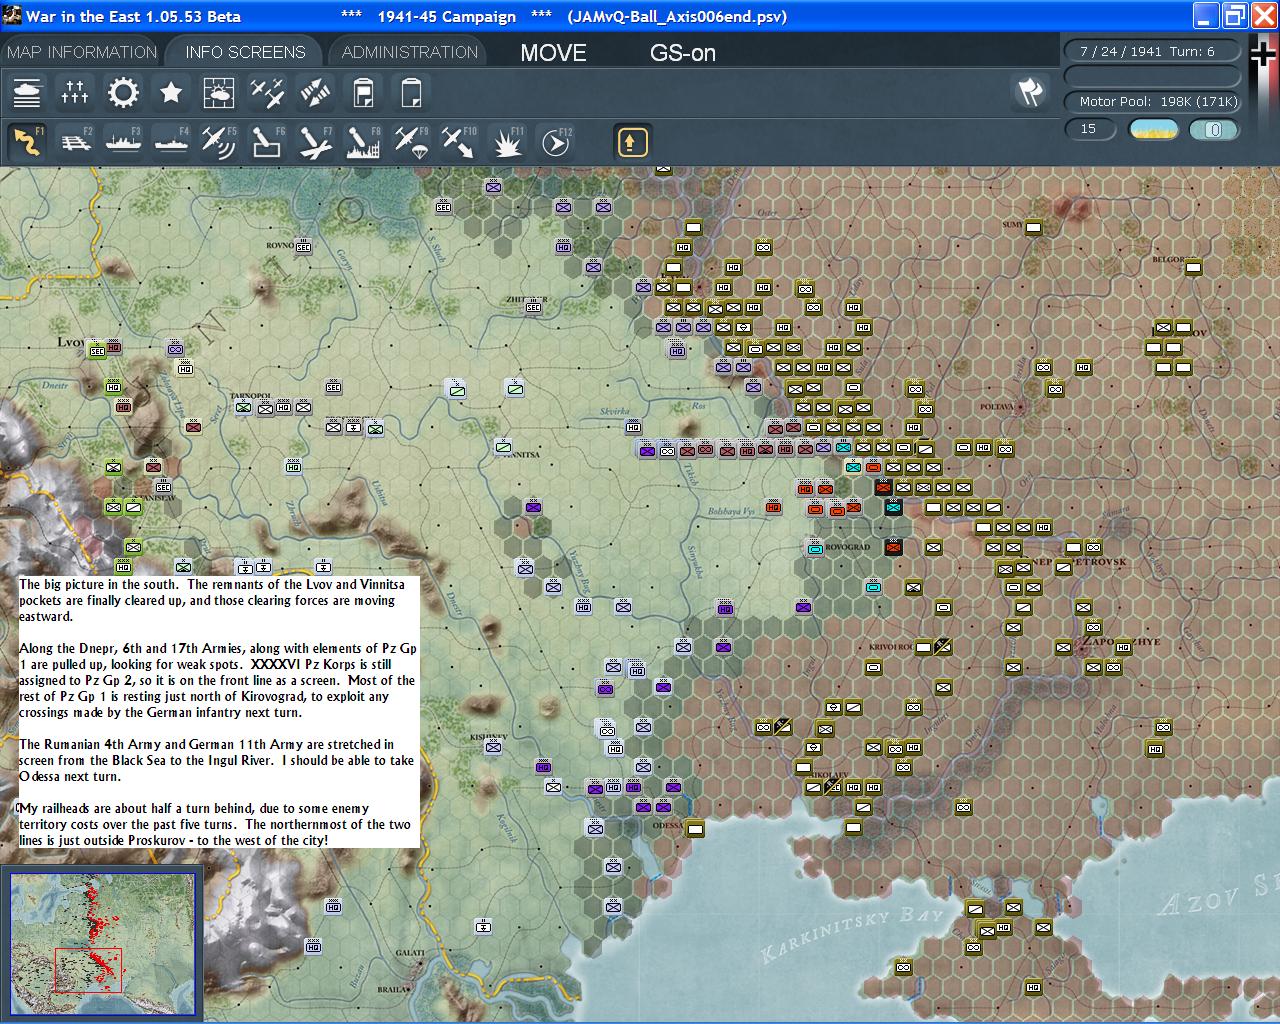Click the white flags icon
Screen dimensions: 1280x1024
tap(1030, 92)
